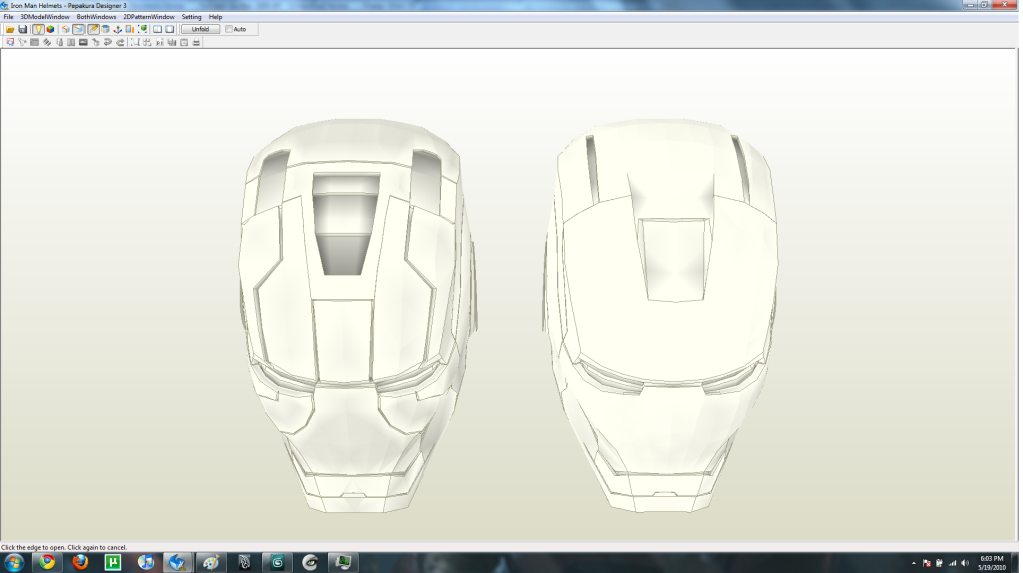Image resolution: width=1023 pixels, height=573 pixels.
Task: Save the pattern with the floppy disk icon
Action: 23,29
